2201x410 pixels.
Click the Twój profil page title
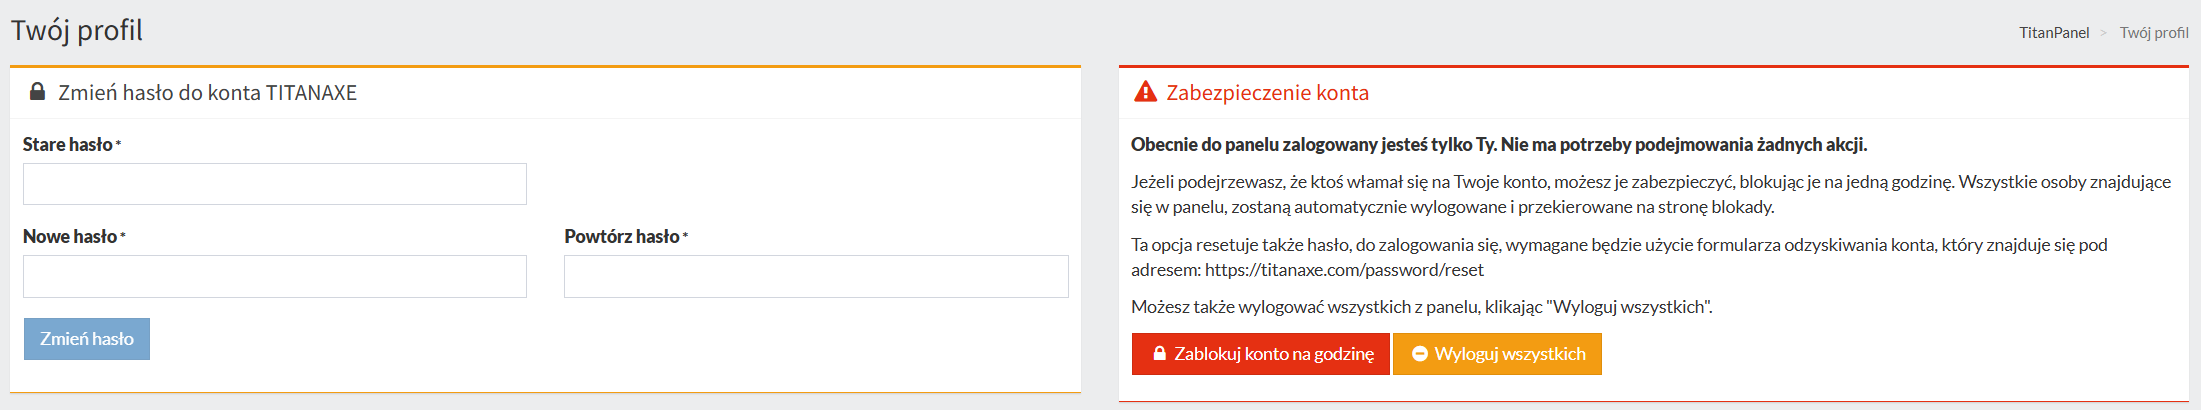[x=77, y=30]
